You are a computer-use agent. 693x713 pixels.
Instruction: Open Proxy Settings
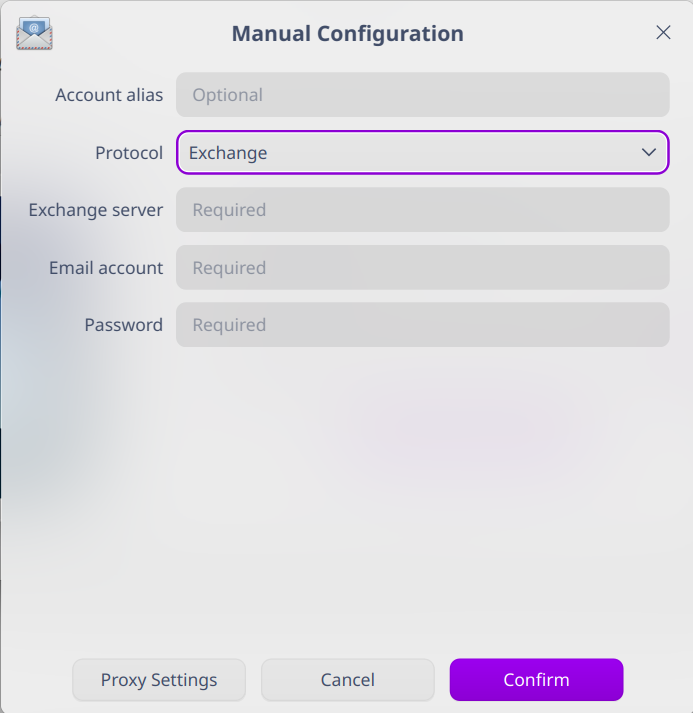click(x=159, y=680)
